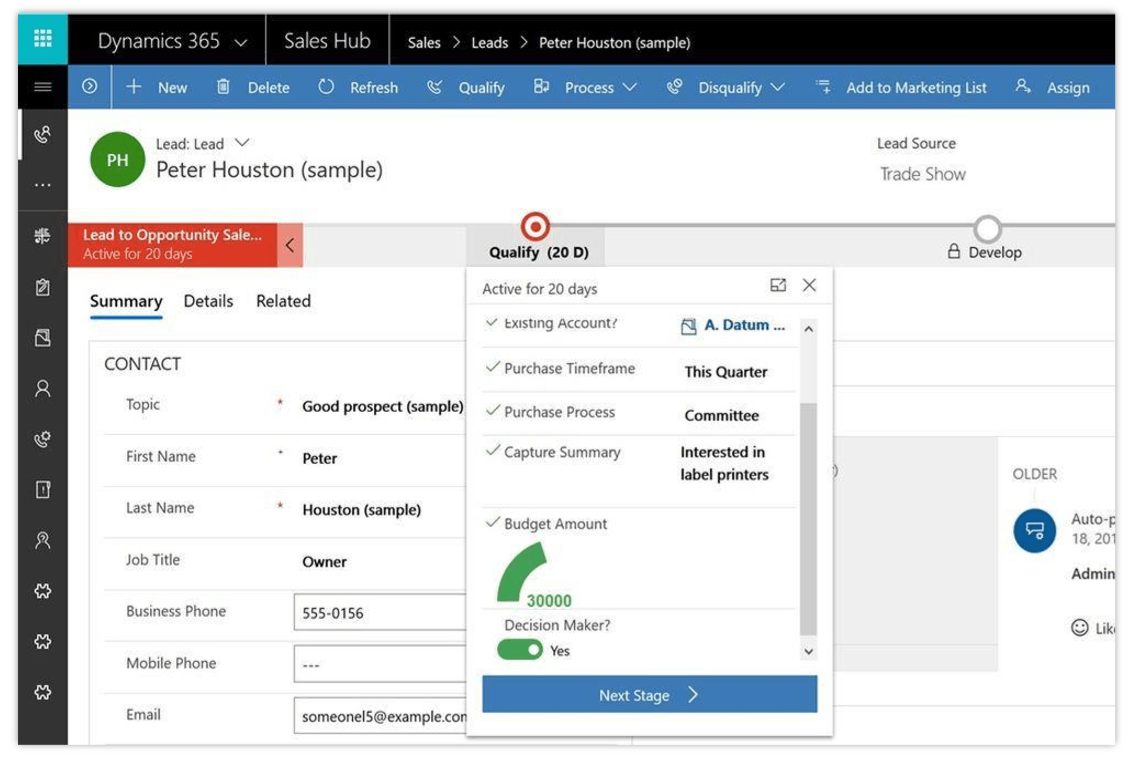Open the sidebar document with exclamation icon
The width and height of the screenshot is (1141, 760).
pyautogui.click(x=43, y=489)
